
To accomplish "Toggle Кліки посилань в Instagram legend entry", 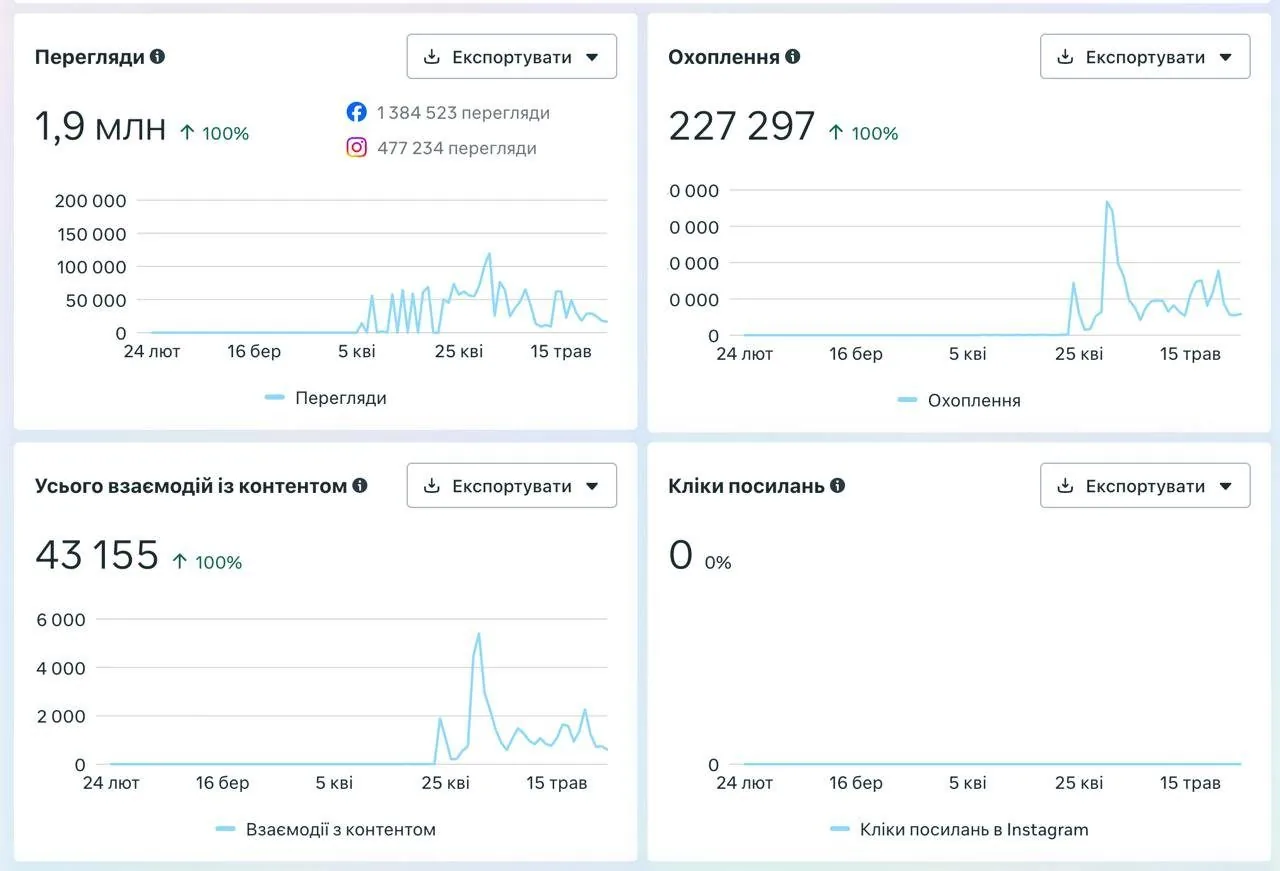I will tap(959, 829).
